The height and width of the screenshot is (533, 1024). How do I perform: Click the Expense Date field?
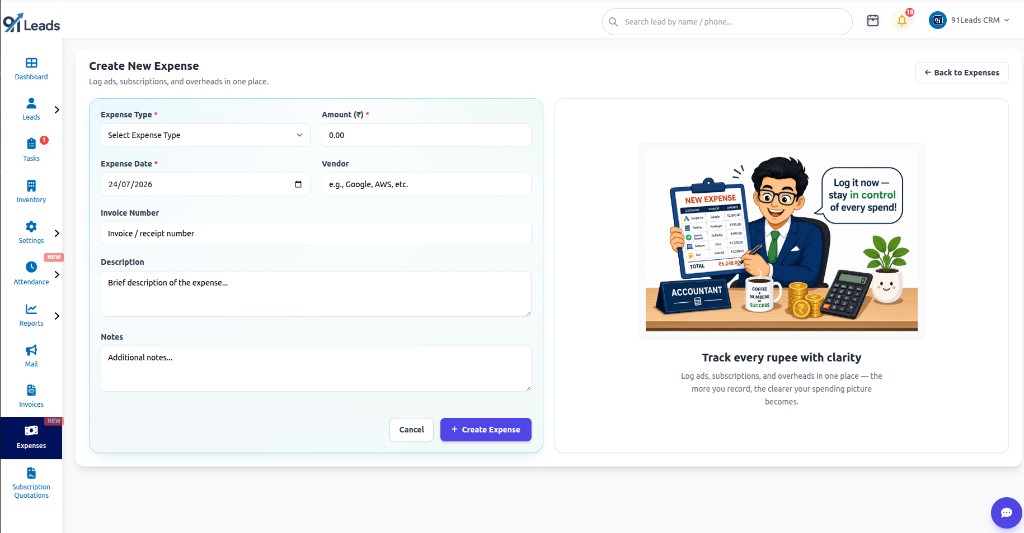pyautogui.click(x=205, y=184)
